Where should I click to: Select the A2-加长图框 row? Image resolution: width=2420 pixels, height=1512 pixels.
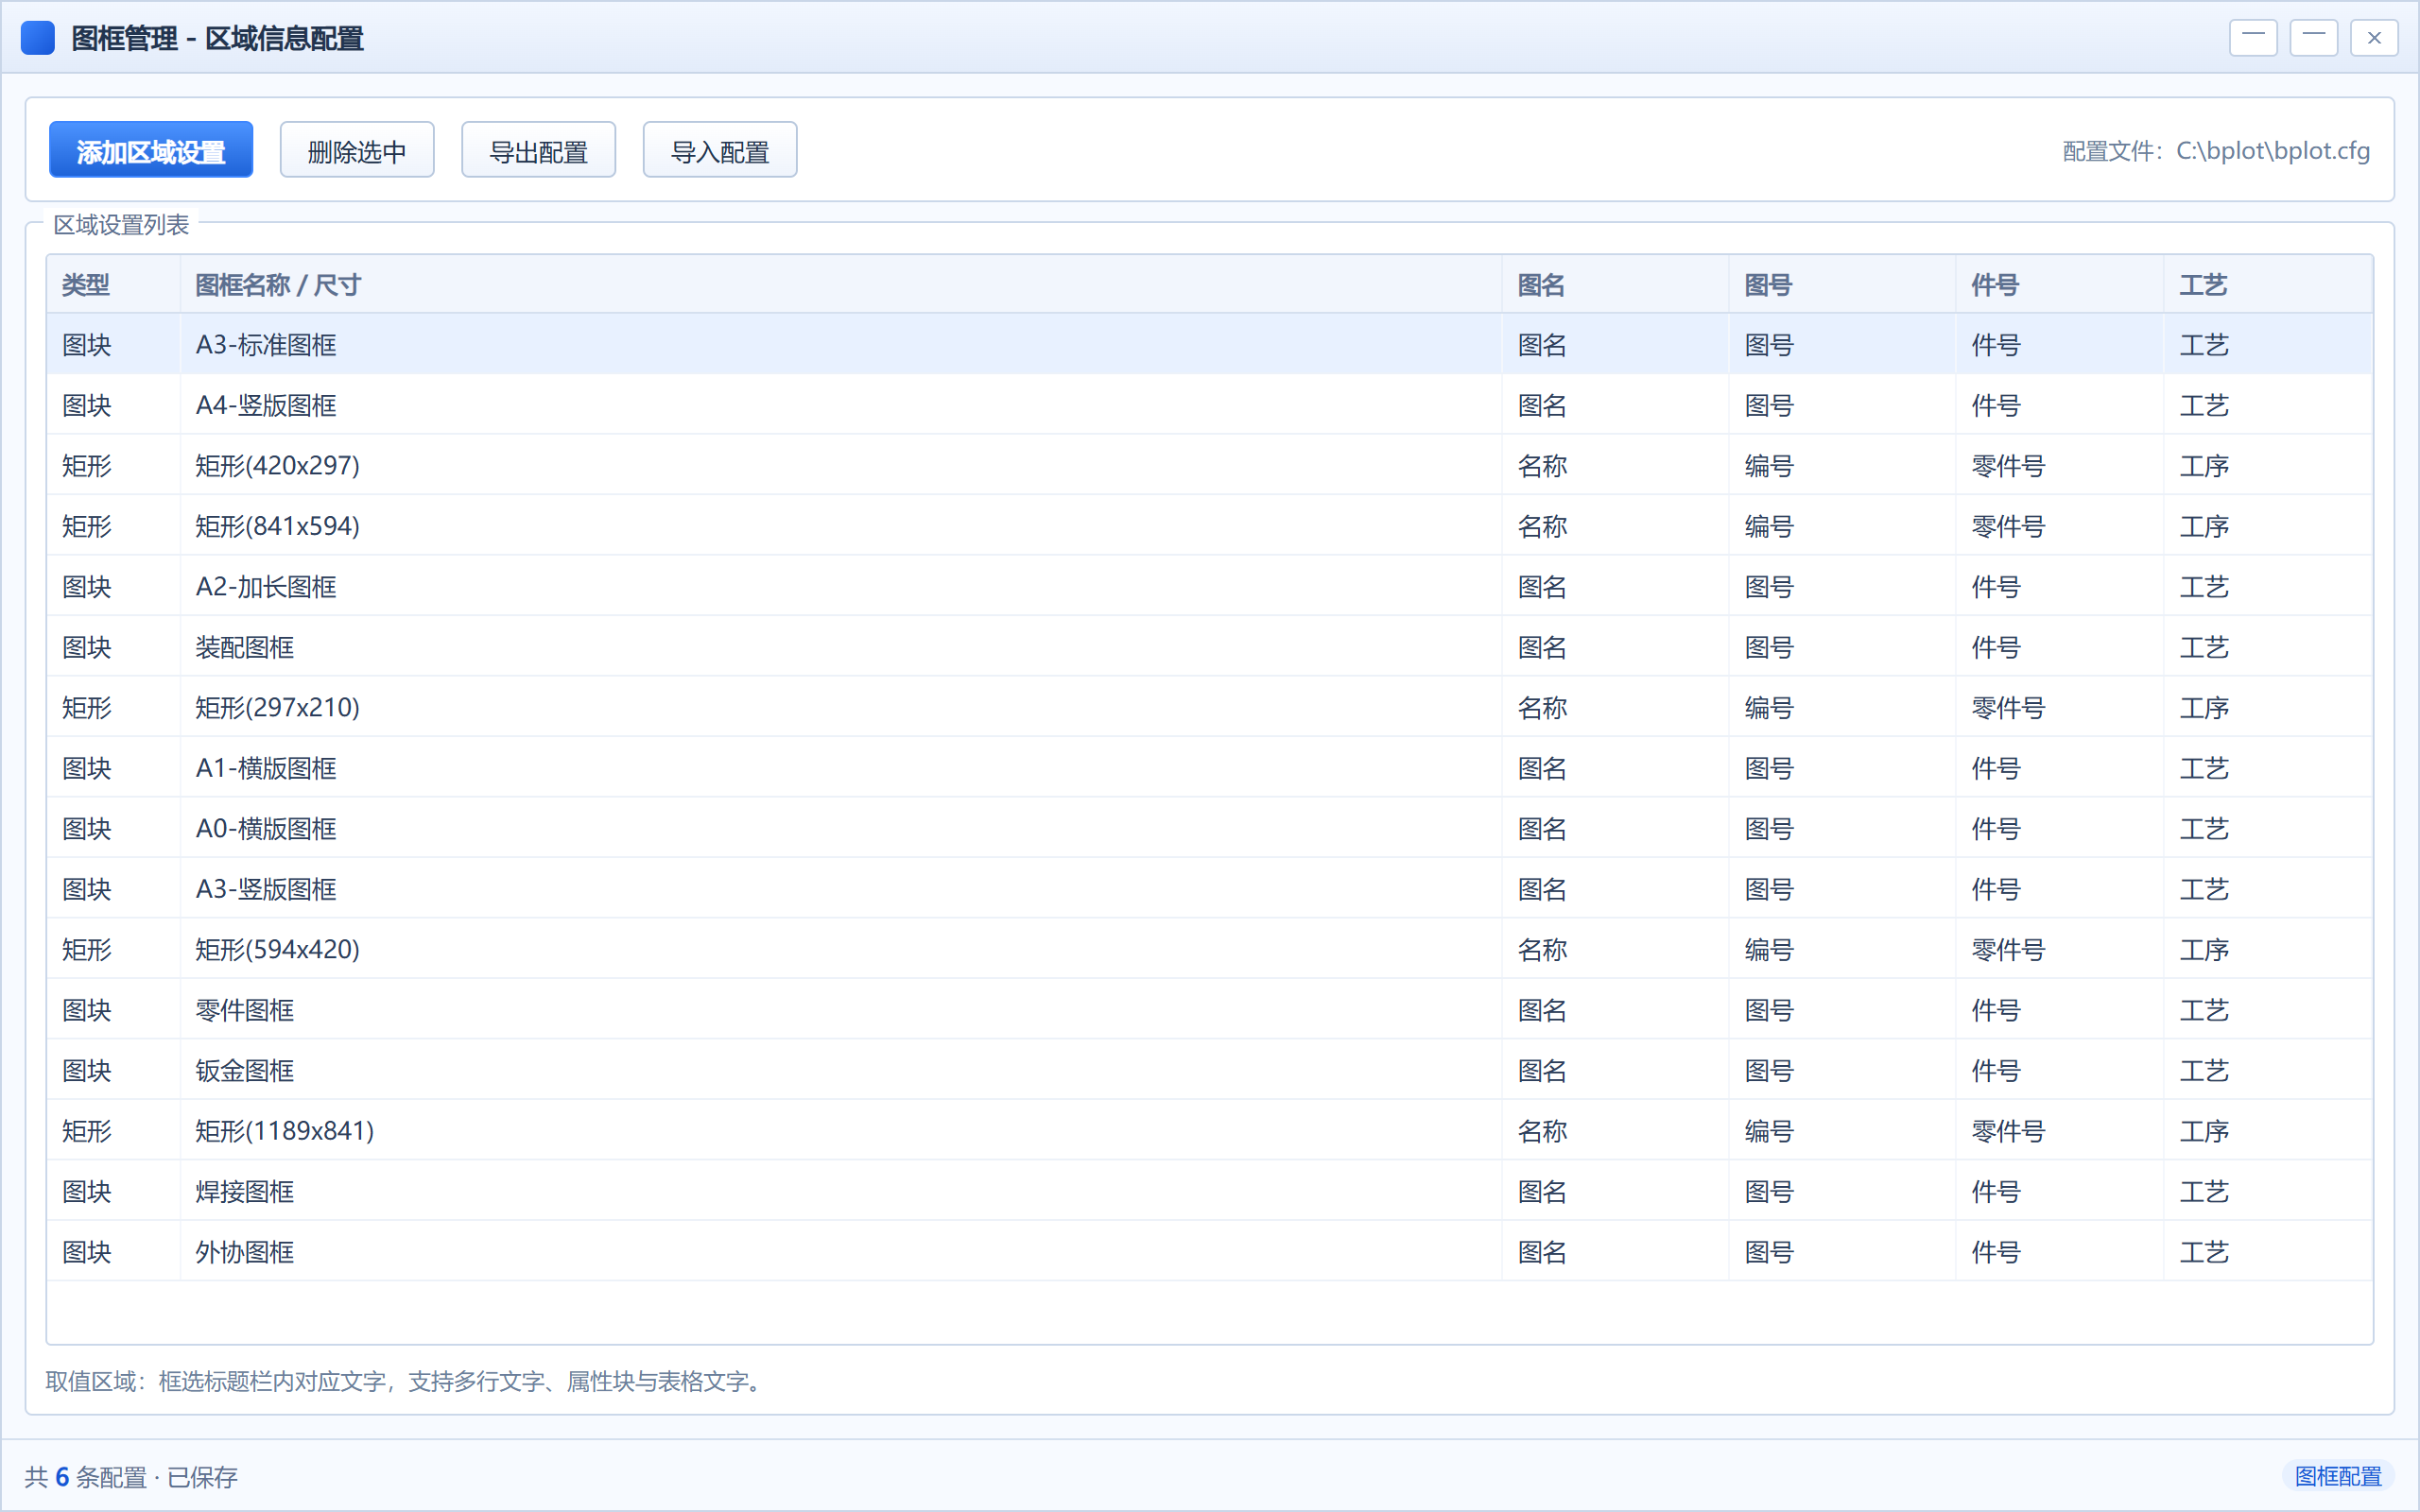point(1210,587)
